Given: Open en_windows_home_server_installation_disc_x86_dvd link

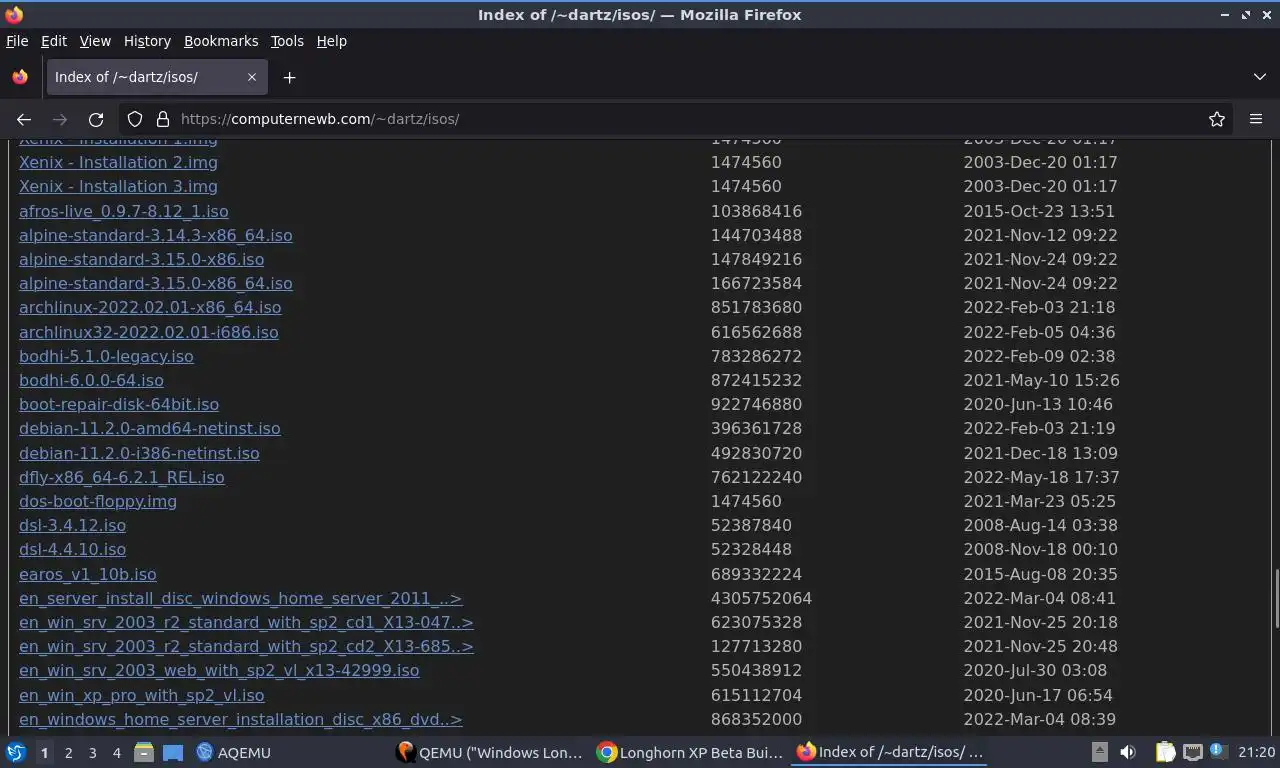Looking at the screenshot, I should (x=241, y=719).
